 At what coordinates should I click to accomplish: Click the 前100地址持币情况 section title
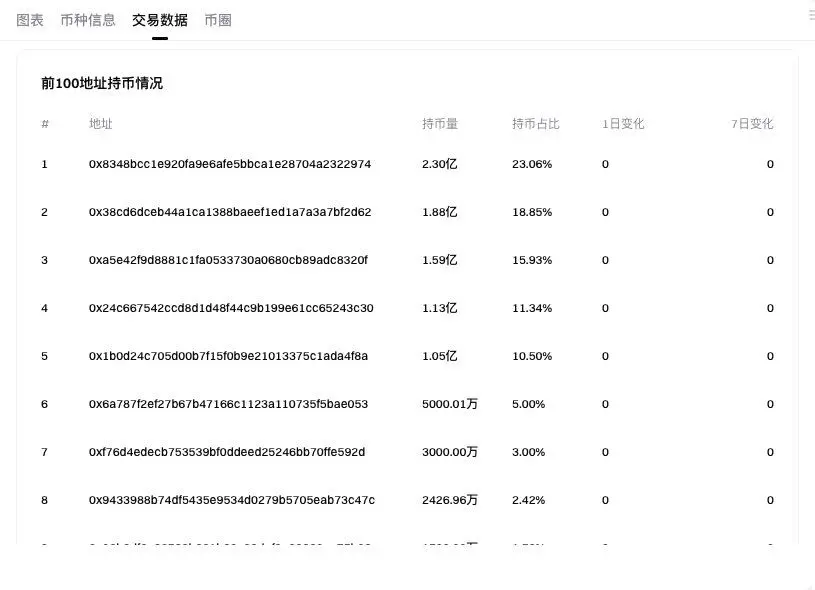(x=101, y=83)
